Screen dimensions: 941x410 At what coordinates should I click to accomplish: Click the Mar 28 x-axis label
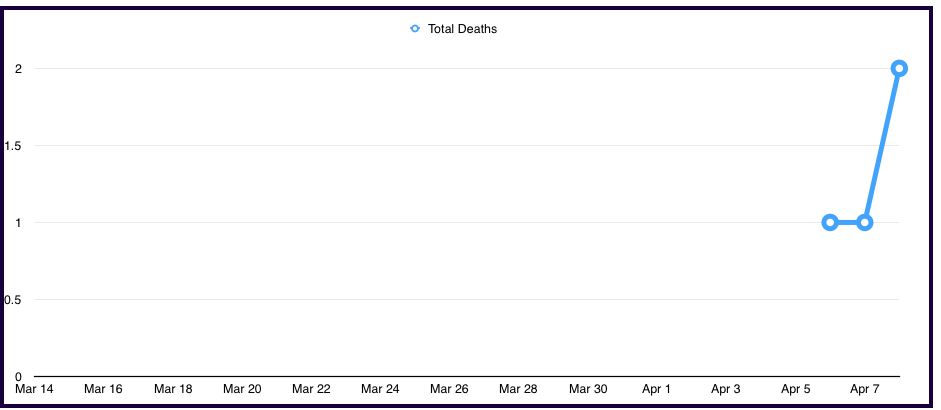(518, 389)
